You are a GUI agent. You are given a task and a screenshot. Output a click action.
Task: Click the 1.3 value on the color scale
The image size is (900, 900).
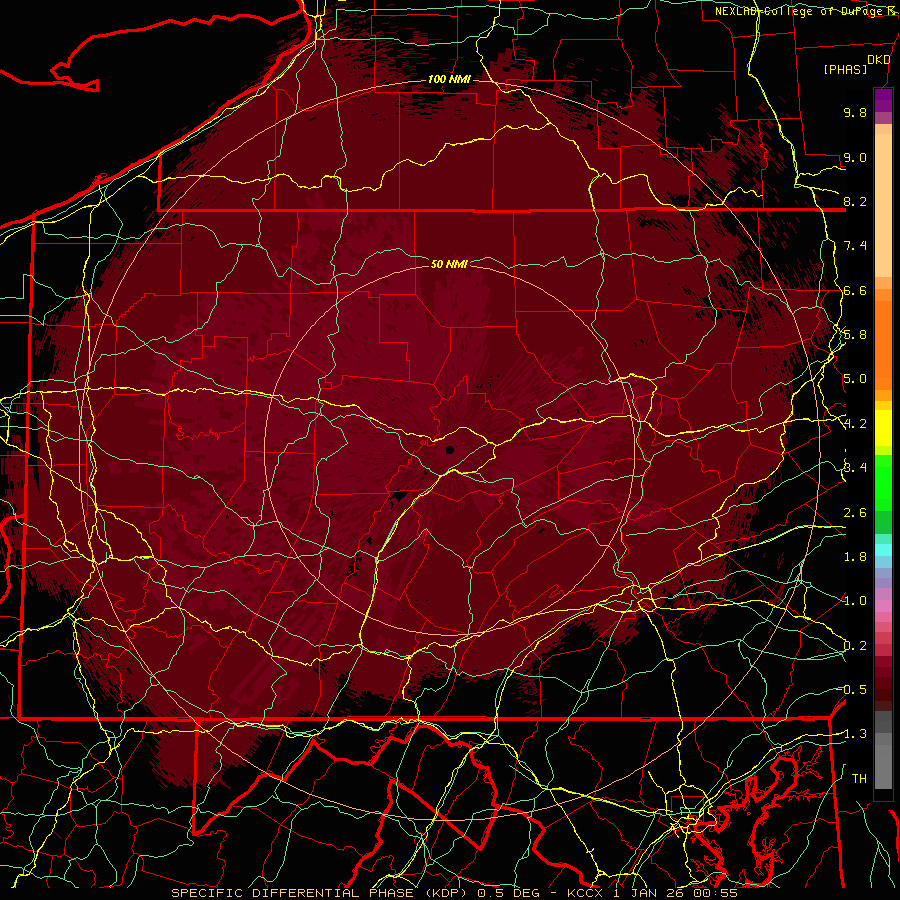point(855,734)
